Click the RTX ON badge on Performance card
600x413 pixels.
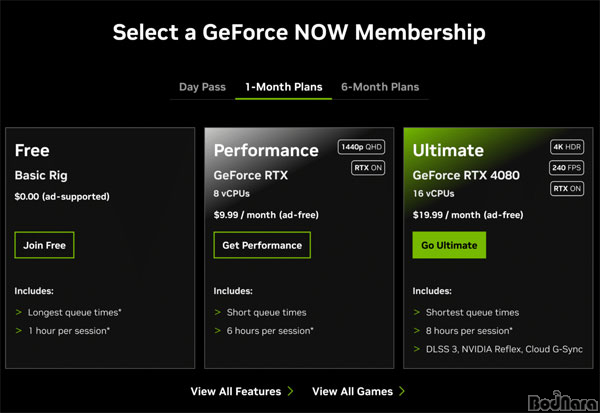point(368,168)
